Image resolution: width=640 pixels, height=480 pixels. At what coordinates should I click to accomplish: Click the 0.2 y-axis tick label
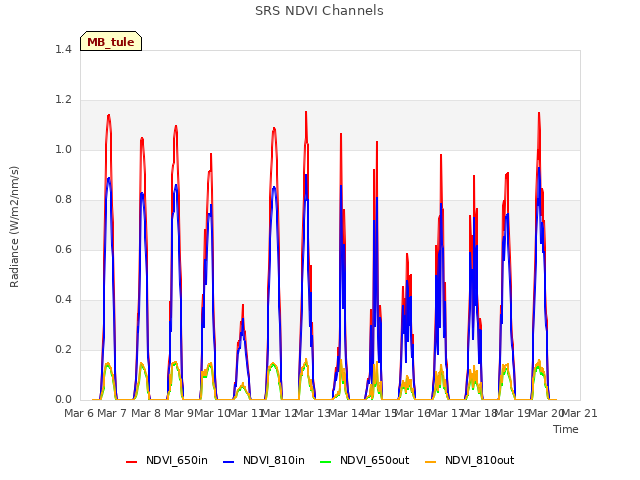point(63,350)
